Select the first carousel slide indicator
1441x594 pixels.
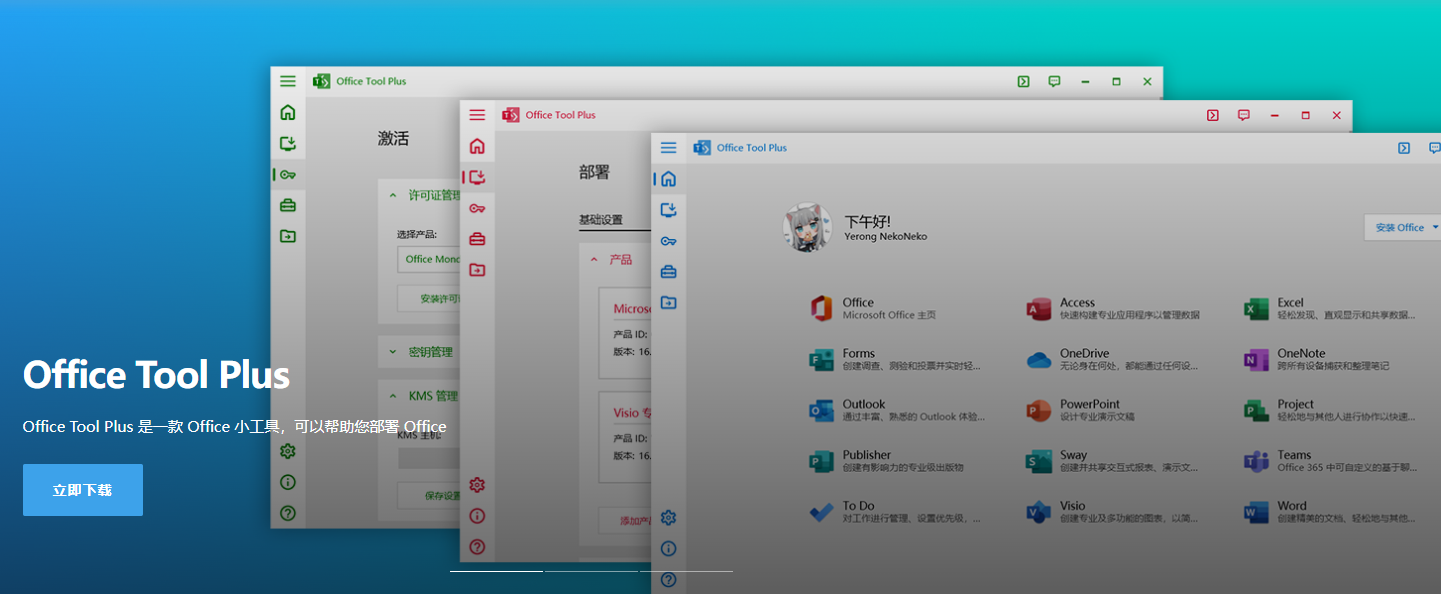(496, 571)
